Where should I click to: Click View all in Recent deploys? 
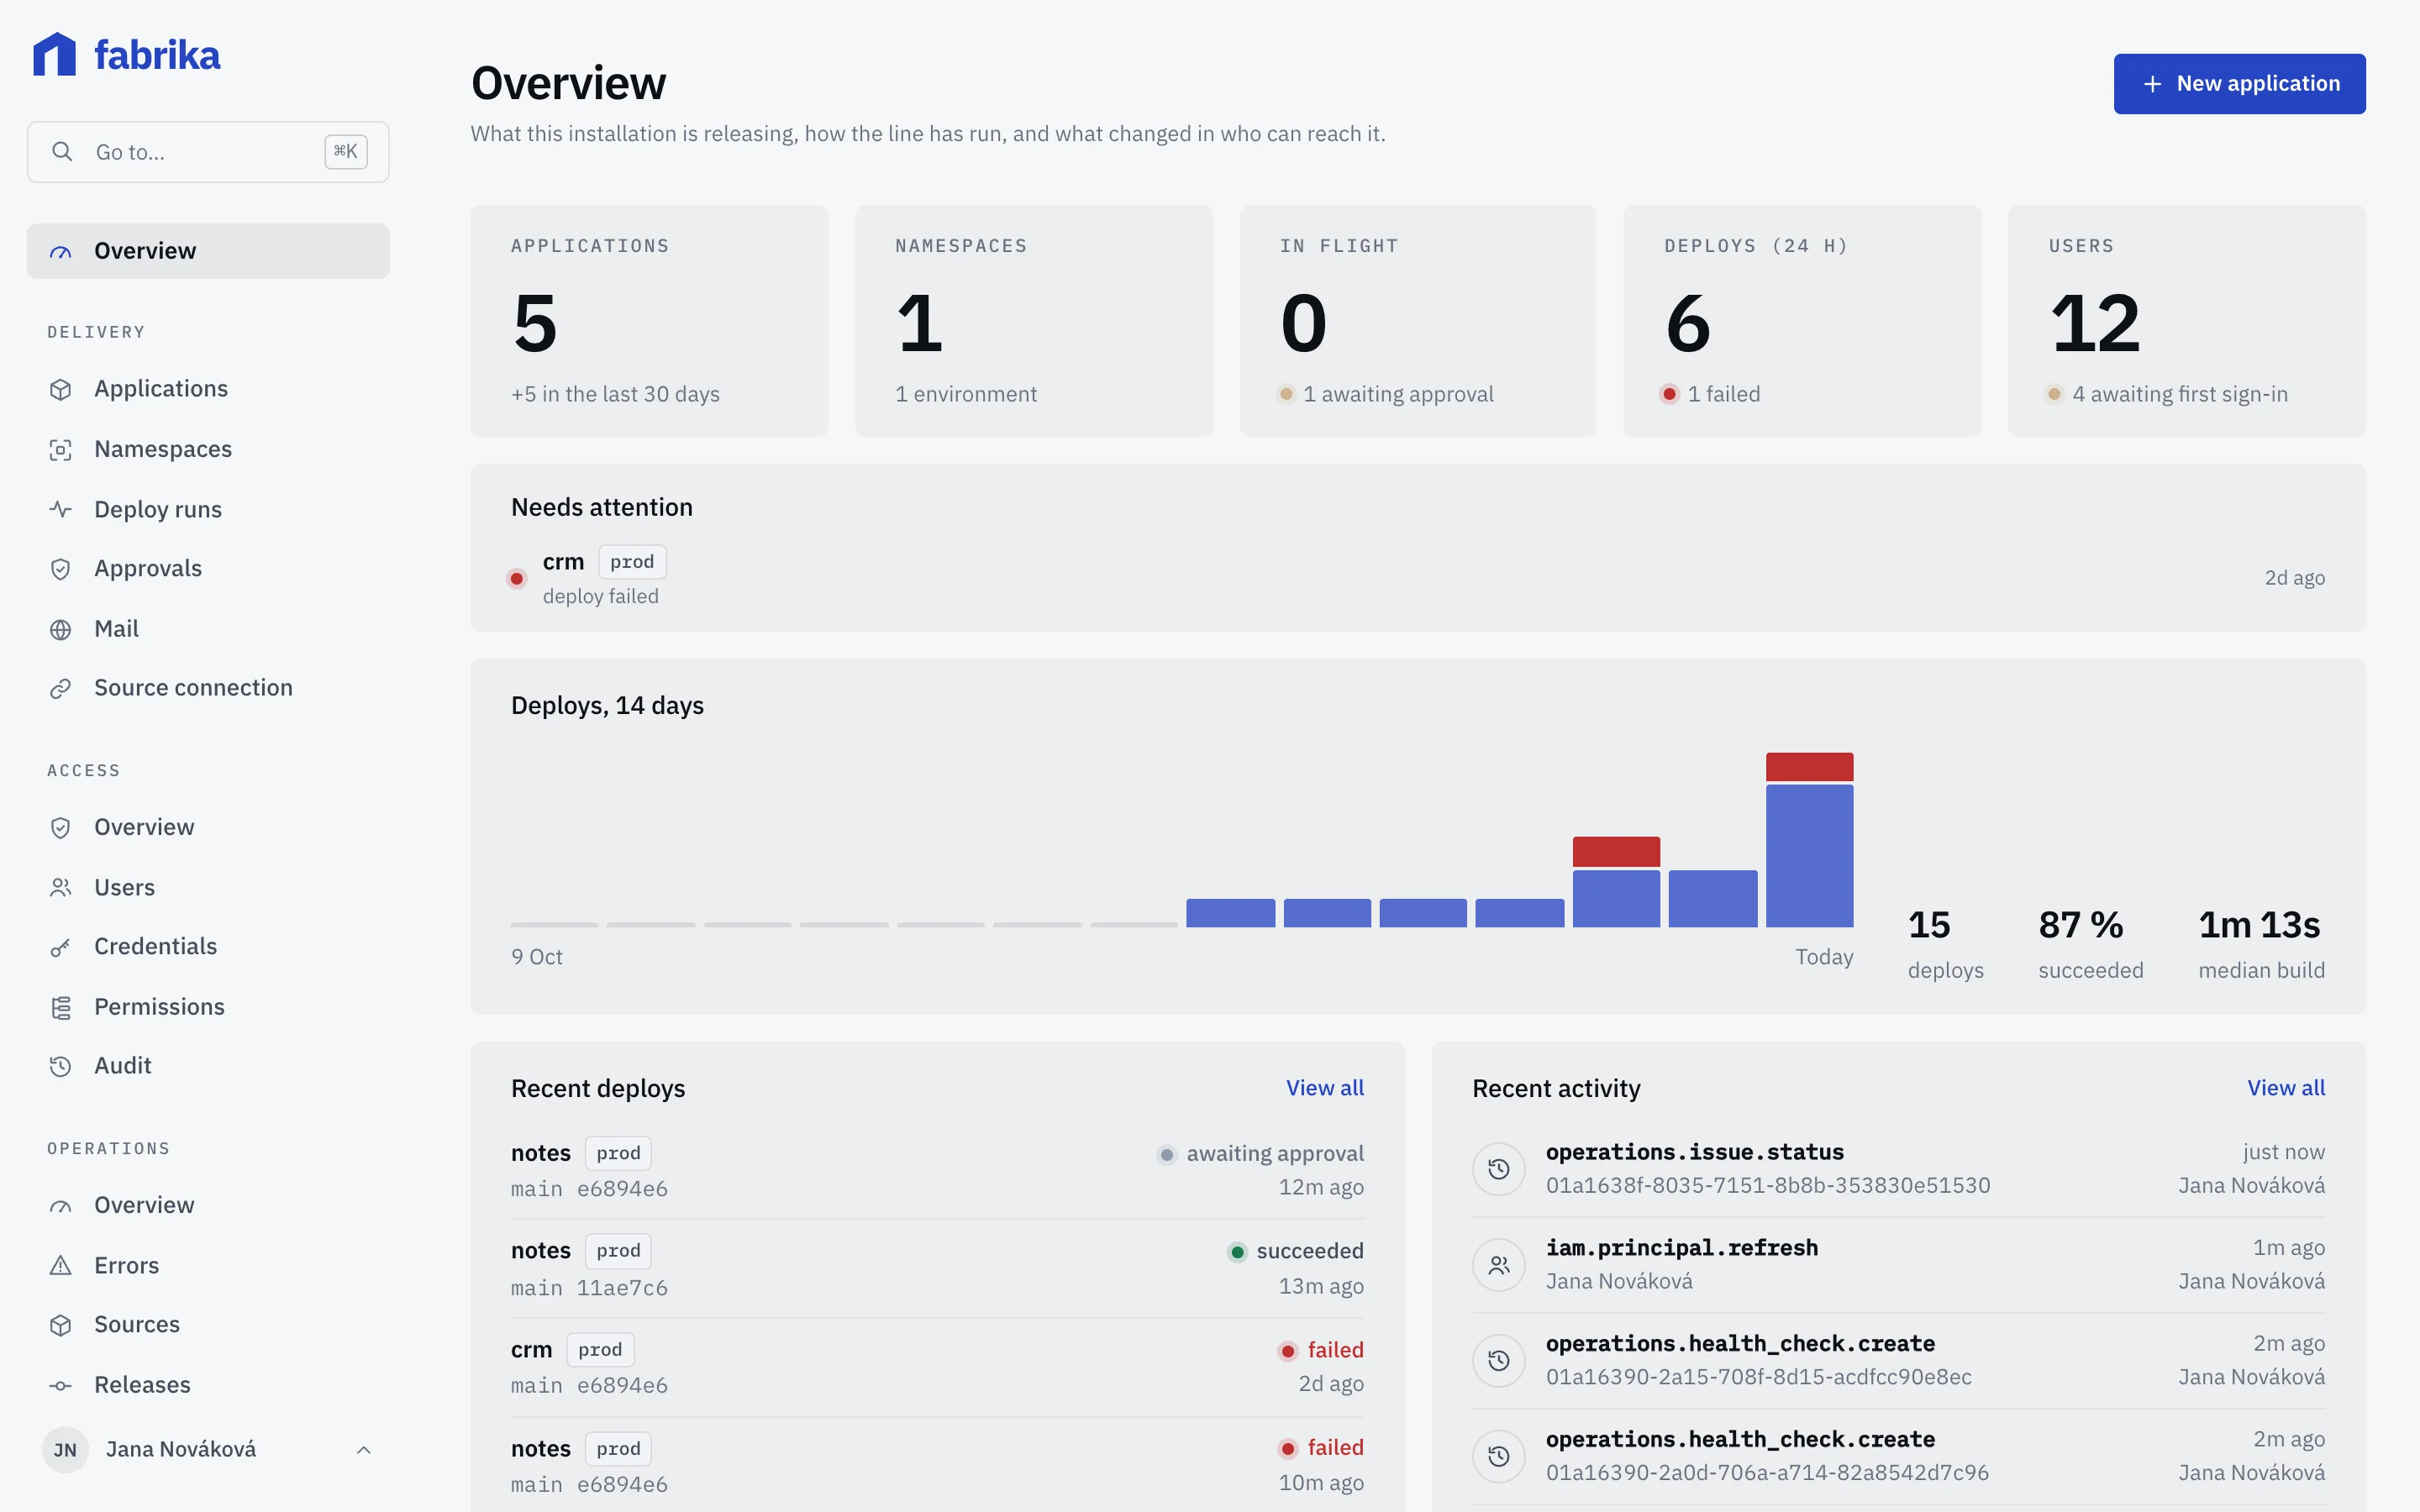1324,1088
